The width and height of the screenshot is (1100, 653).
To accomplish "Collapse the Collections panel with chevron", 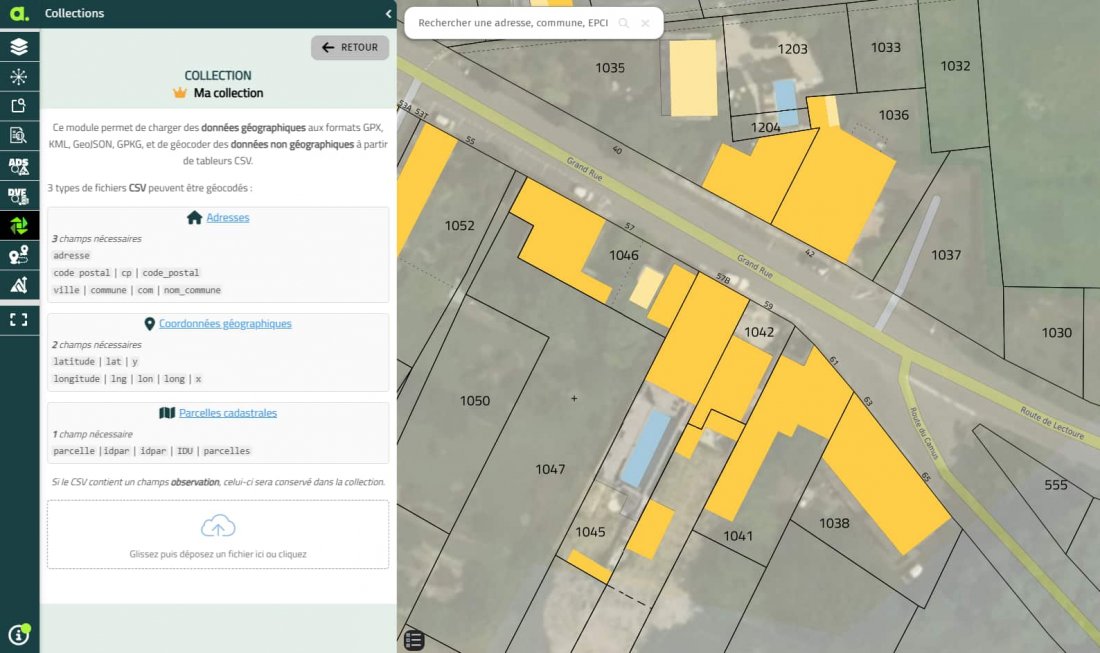I will click(388, 14).
